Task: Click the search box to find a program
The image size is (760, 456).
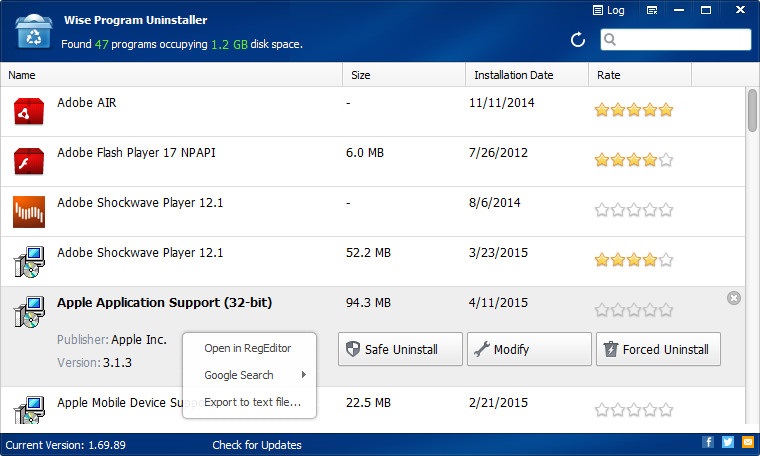Action: [676, 39]
